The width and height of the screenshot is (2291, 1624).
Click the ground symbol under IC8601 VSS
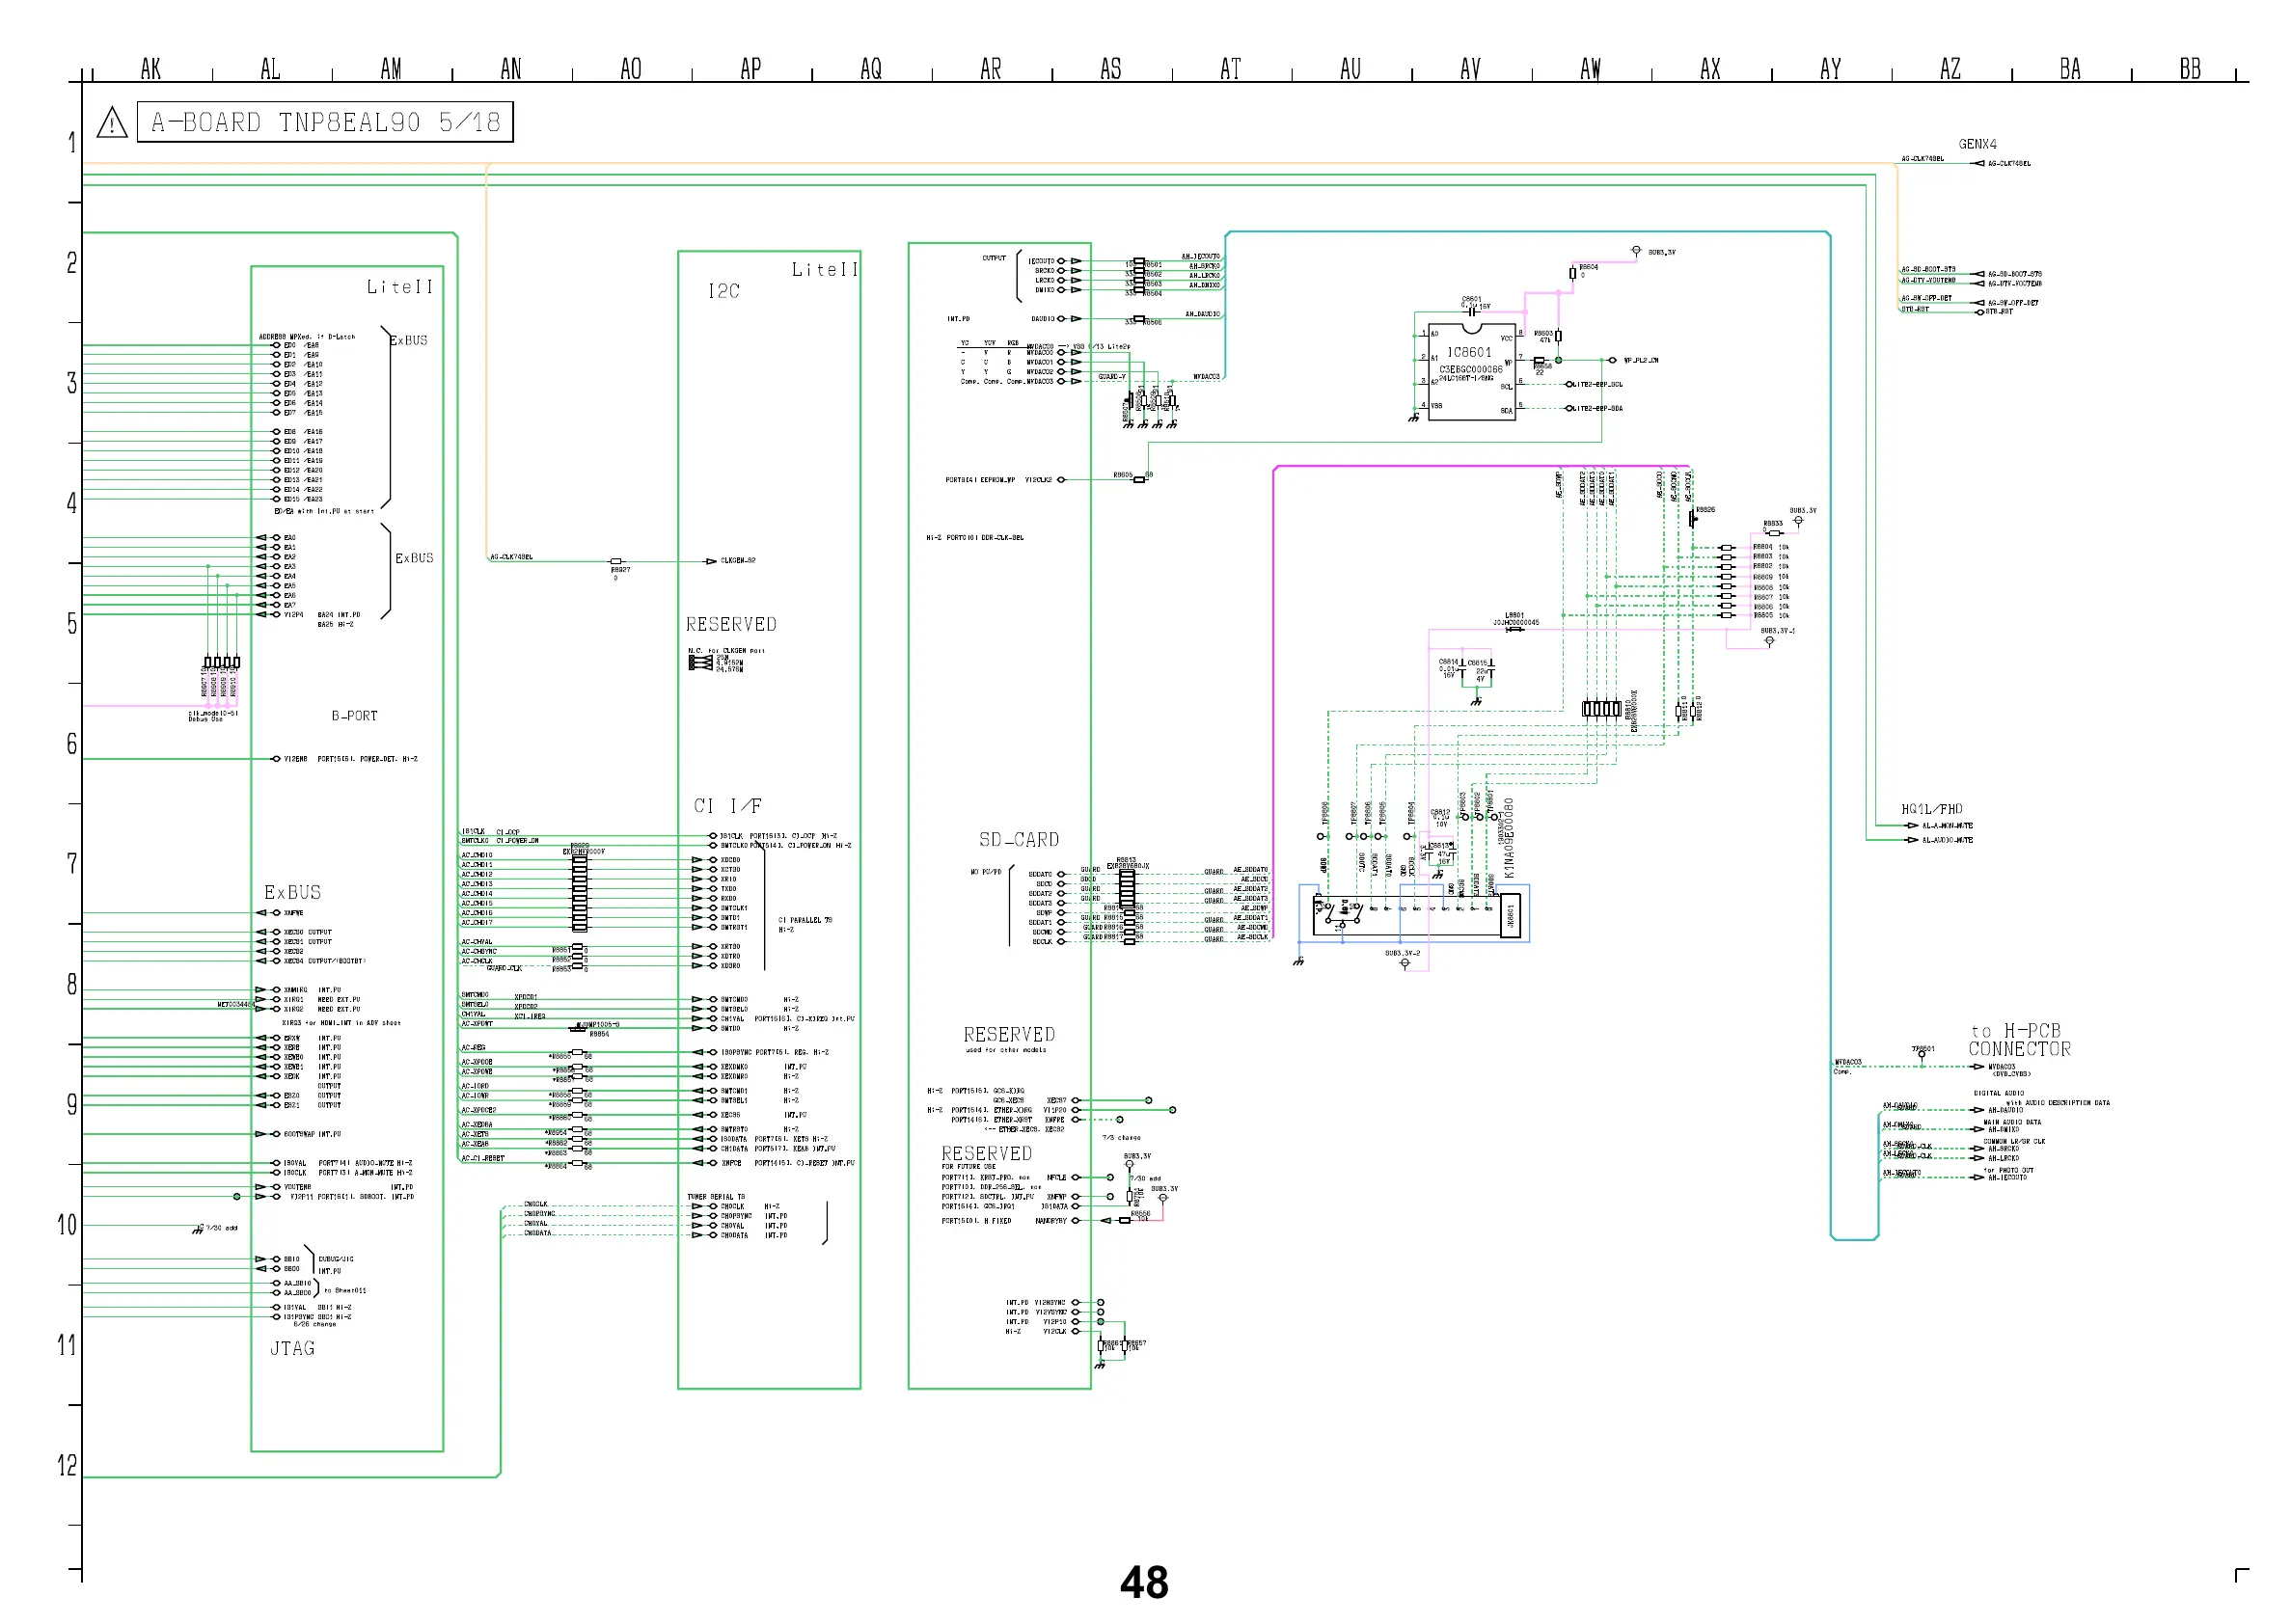pyautogui.click(x=1413, y=418)
